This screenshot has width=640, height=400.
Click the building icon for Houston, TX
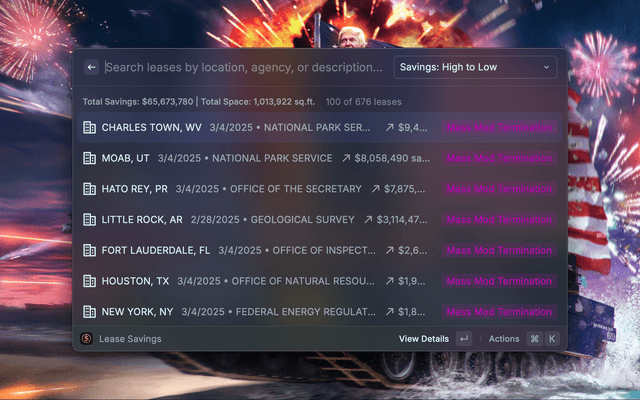pyautogui.click(x=89, y=281)
